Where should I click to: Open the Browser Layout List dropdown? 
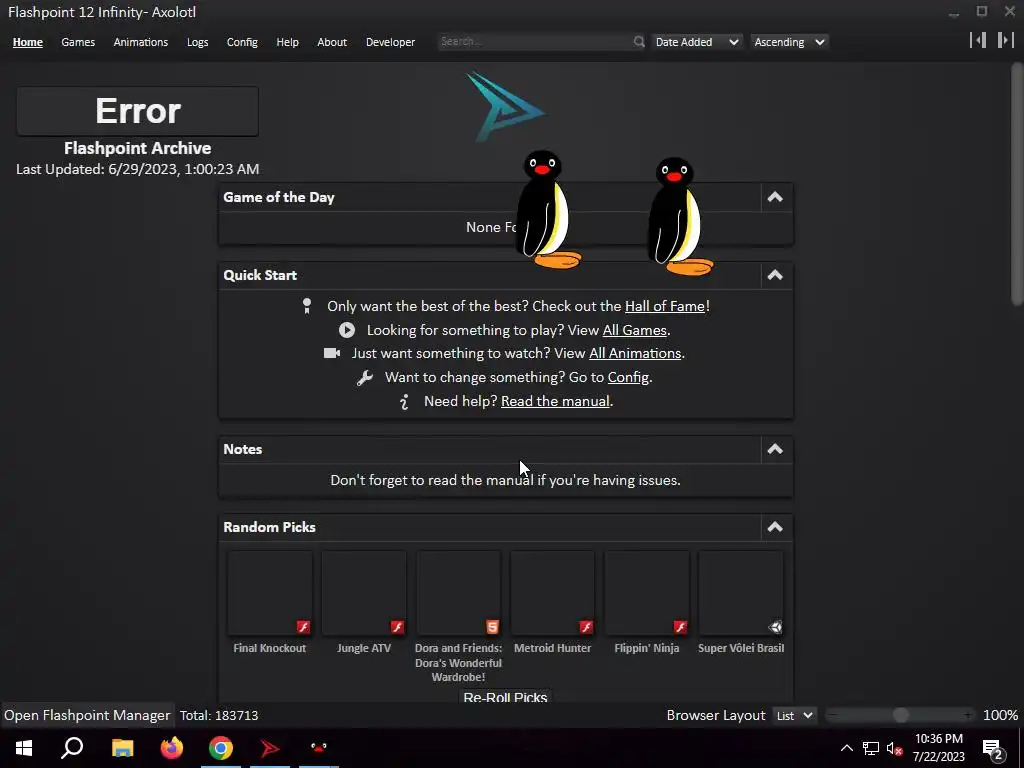[x=794, y=716]
